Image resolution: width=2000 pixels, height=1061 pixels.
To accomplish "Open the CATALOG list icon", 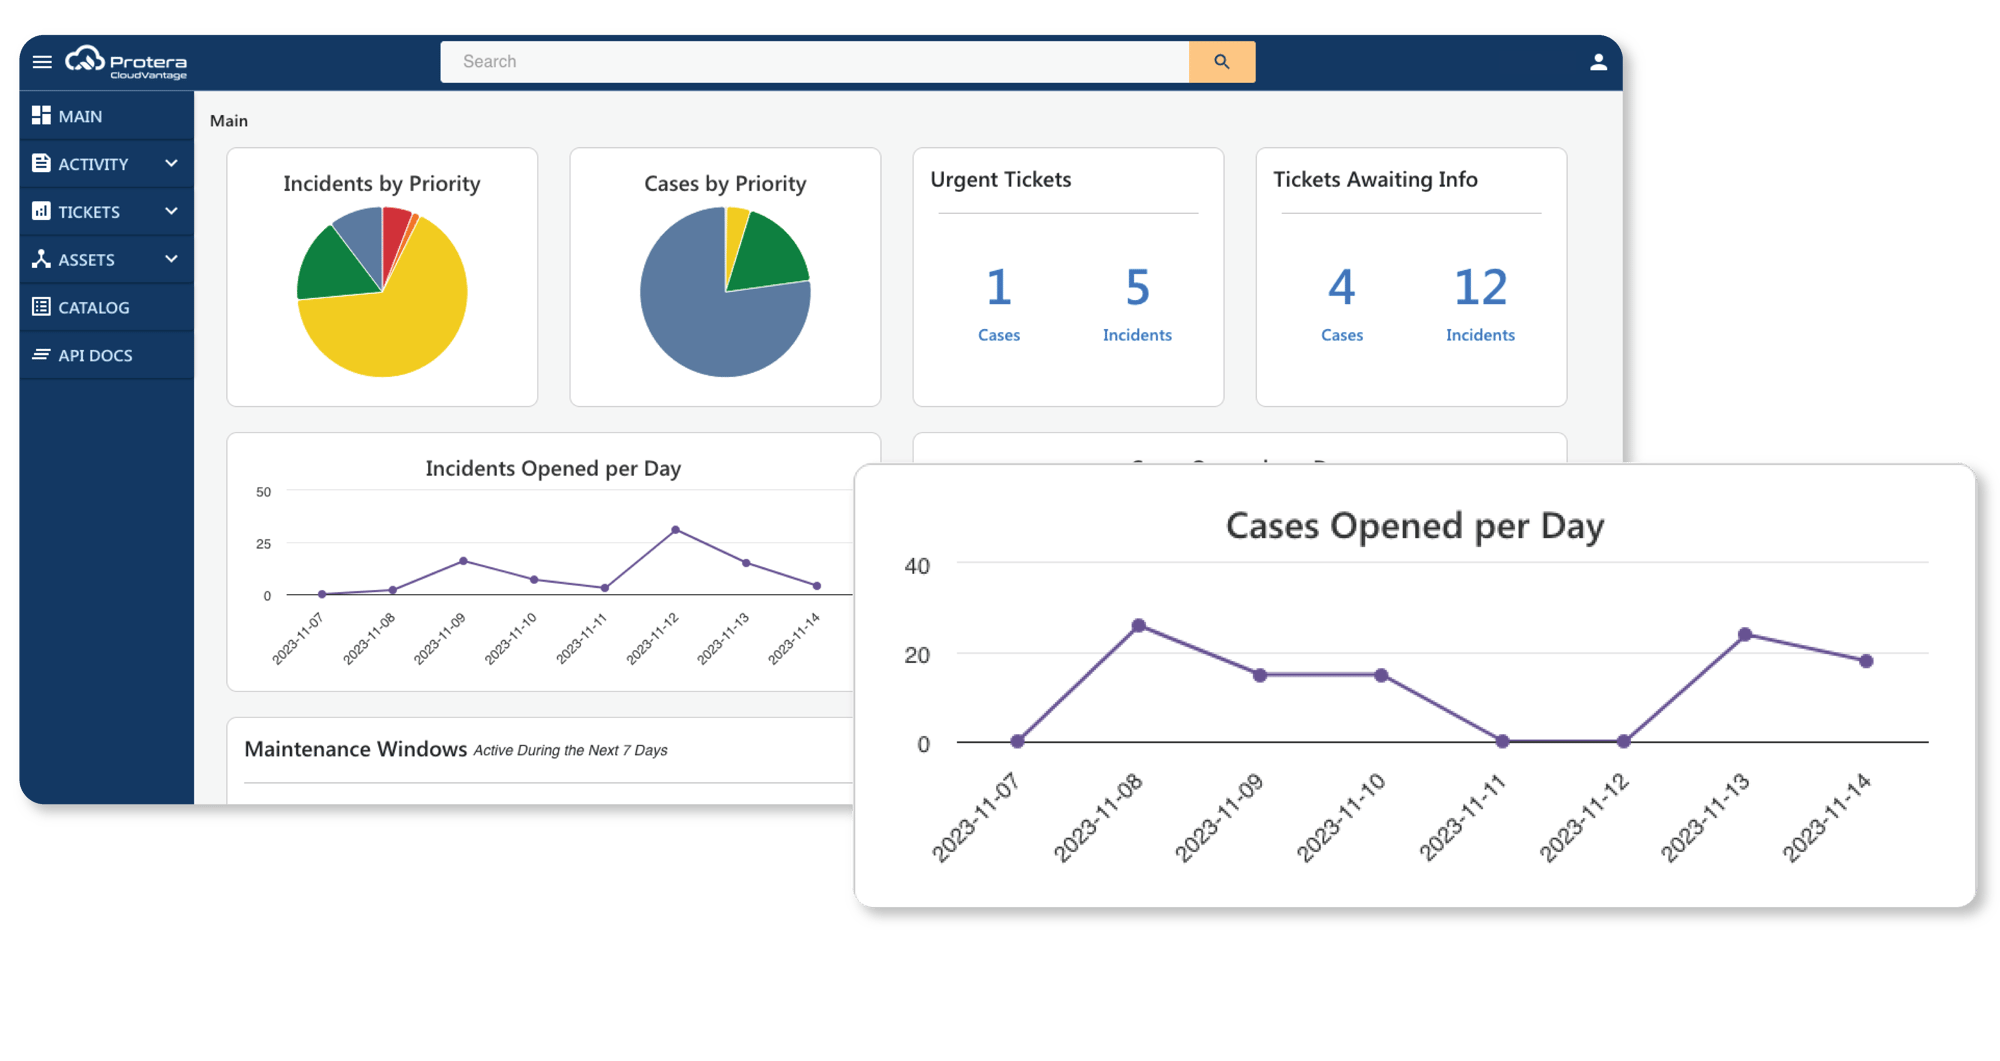I will (40, 307).
